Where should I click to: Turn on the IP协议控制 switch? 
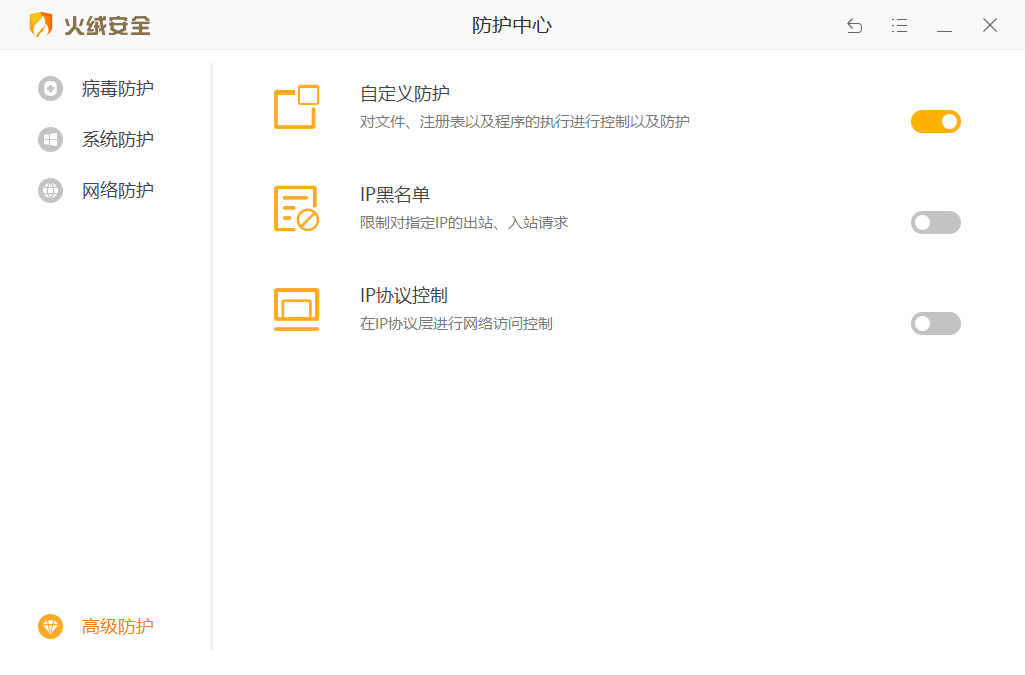point(935,323)
